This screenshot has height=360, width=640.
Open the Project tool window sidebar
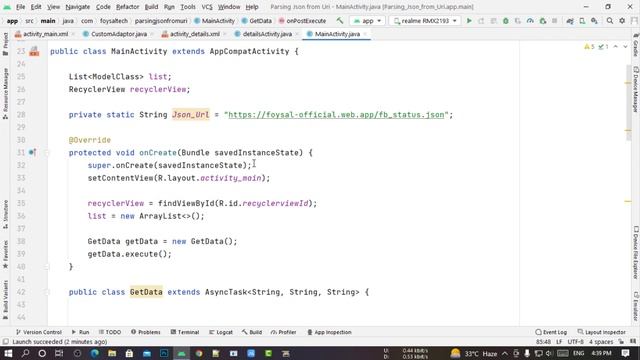(x=5, y=44)
